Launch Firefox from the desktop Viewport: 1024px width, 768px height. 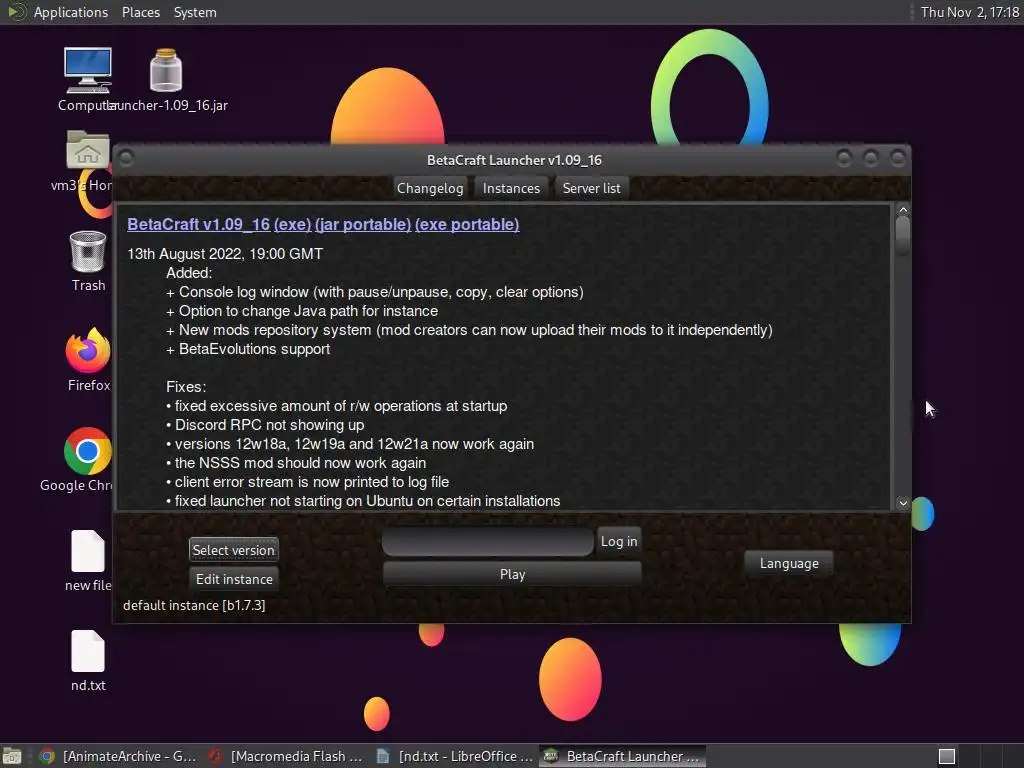(88, 350)
